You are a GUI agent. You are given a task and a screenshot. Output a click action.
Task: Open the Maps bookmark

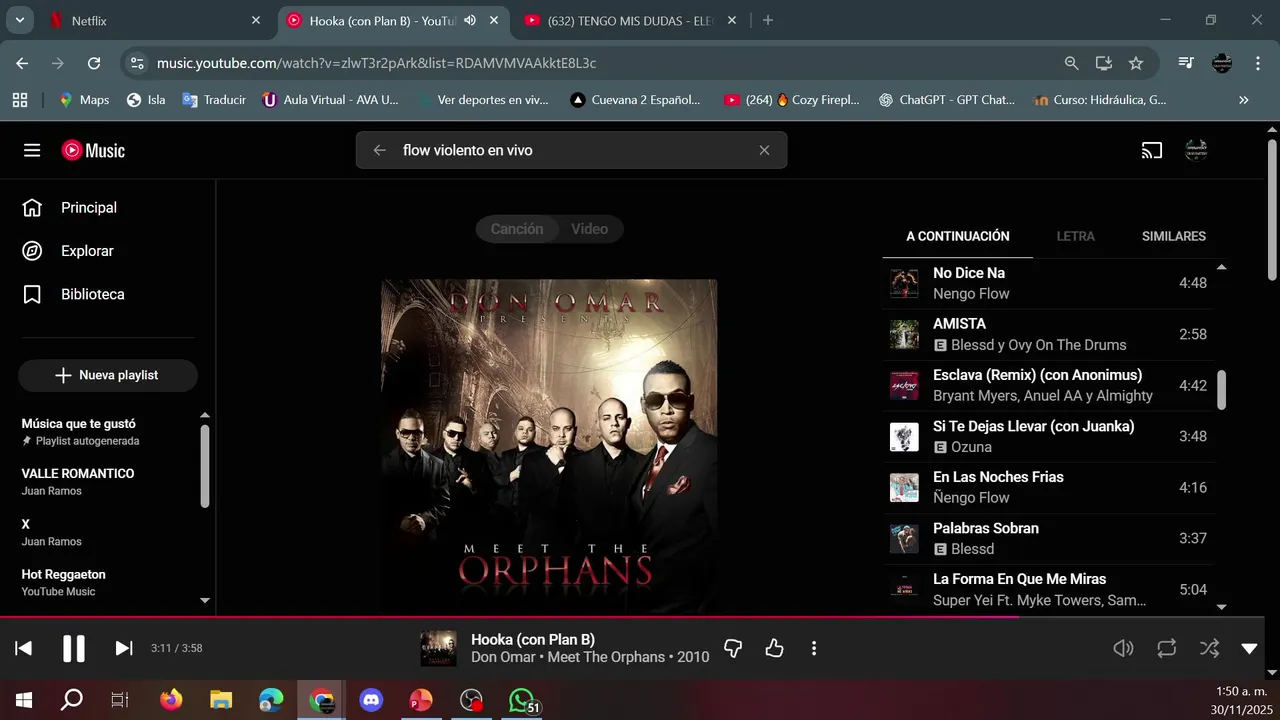point(84,100)
